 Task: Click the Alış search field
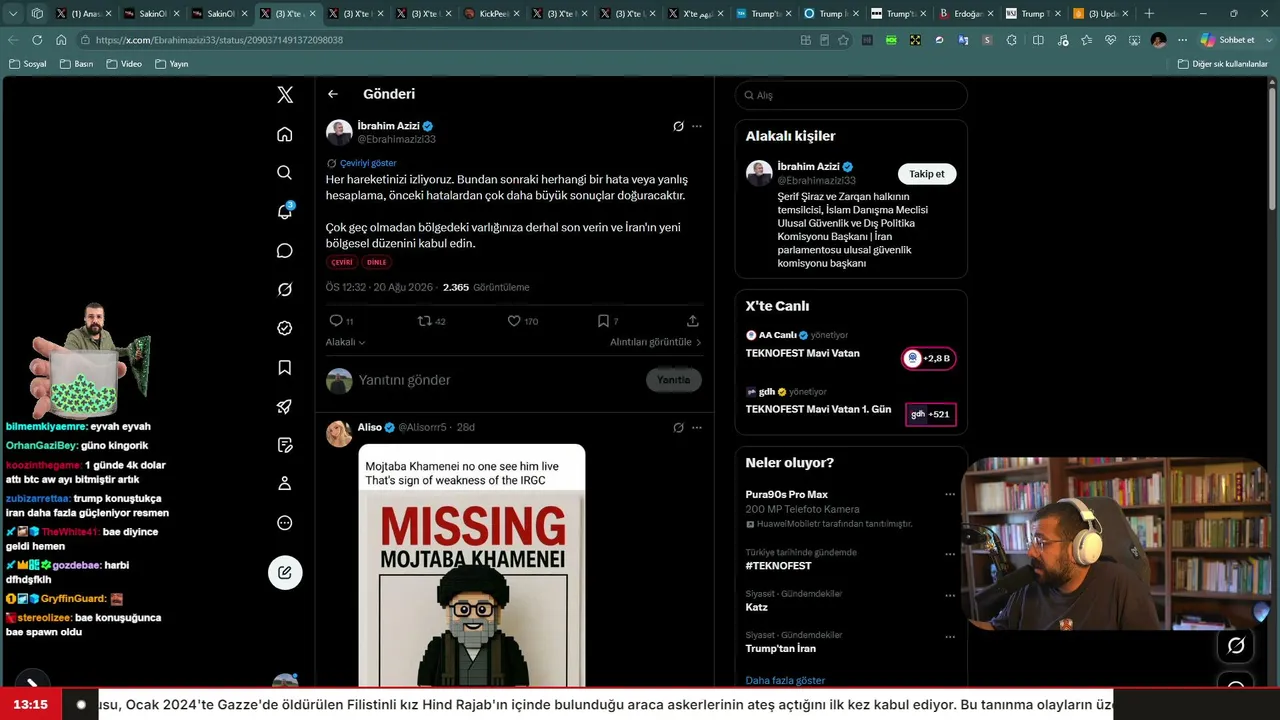pyautogui.click(x=851, y=95)
